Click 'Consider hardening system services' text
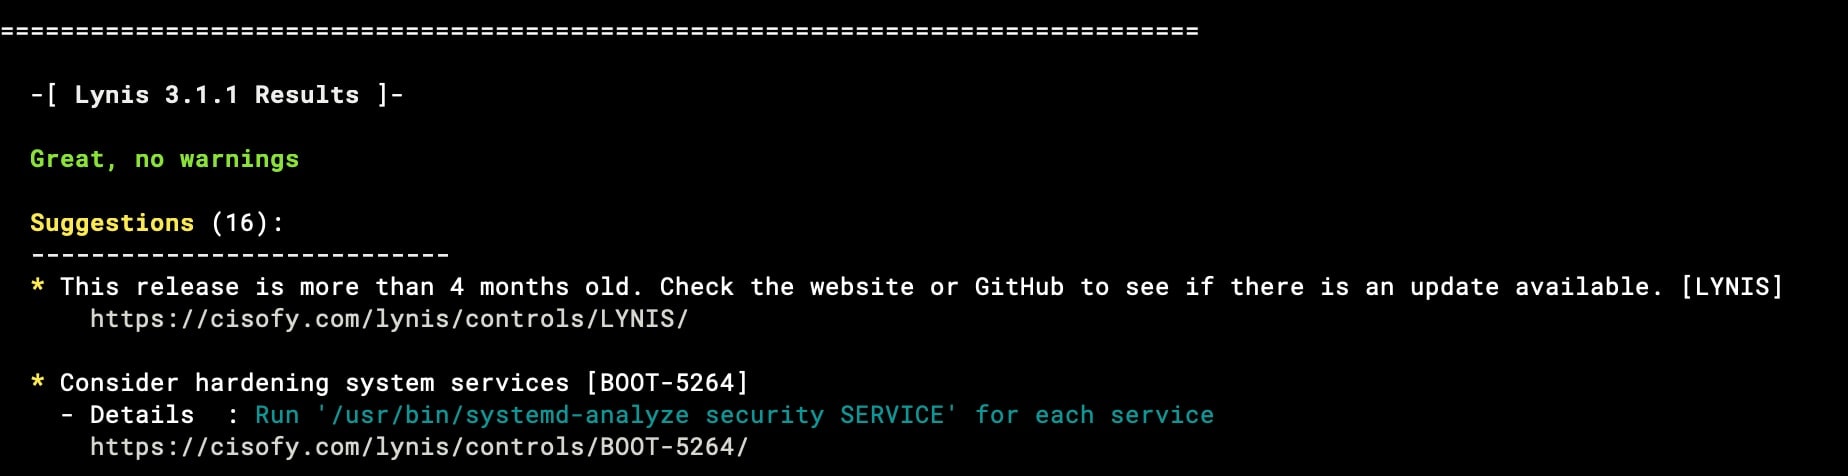The width and height of the screenshot is (1848, 476). pos(314,383)
